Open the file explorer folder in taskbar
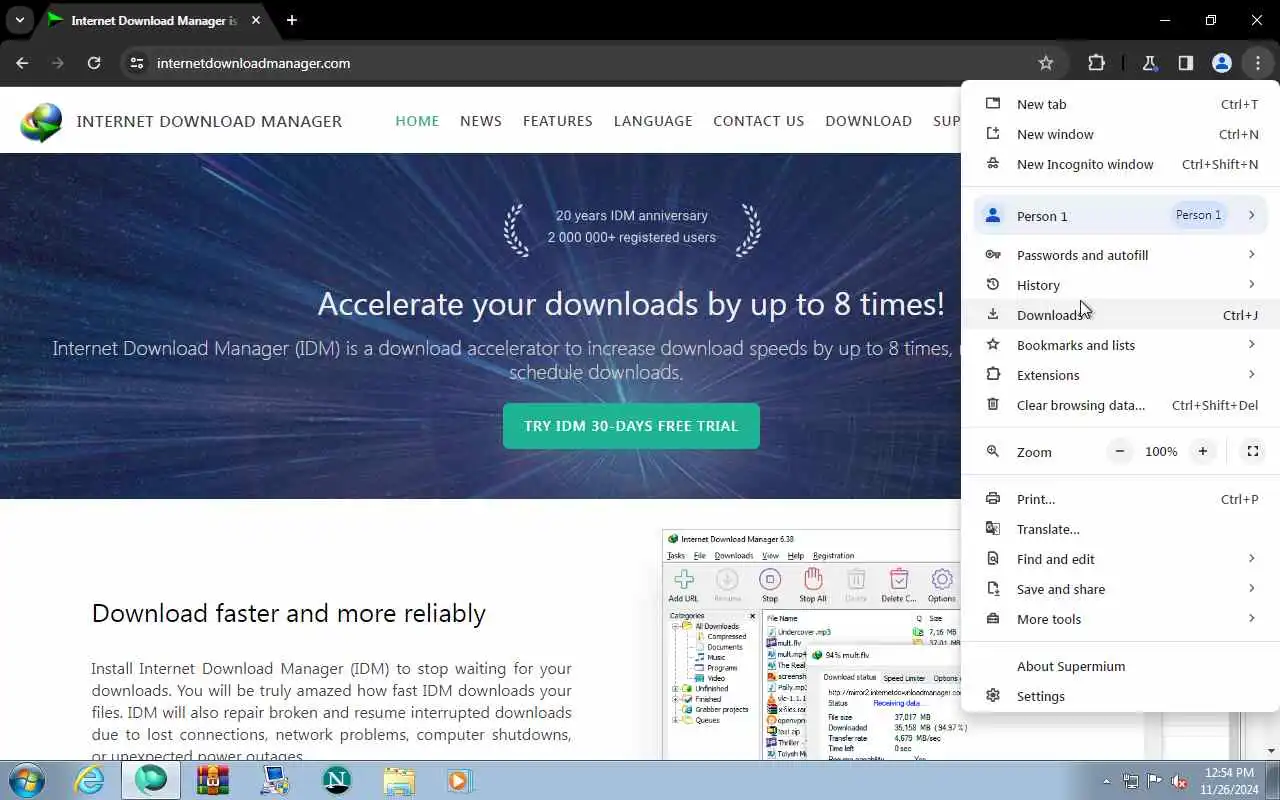 pyautogui.click(x=398, y=780)
